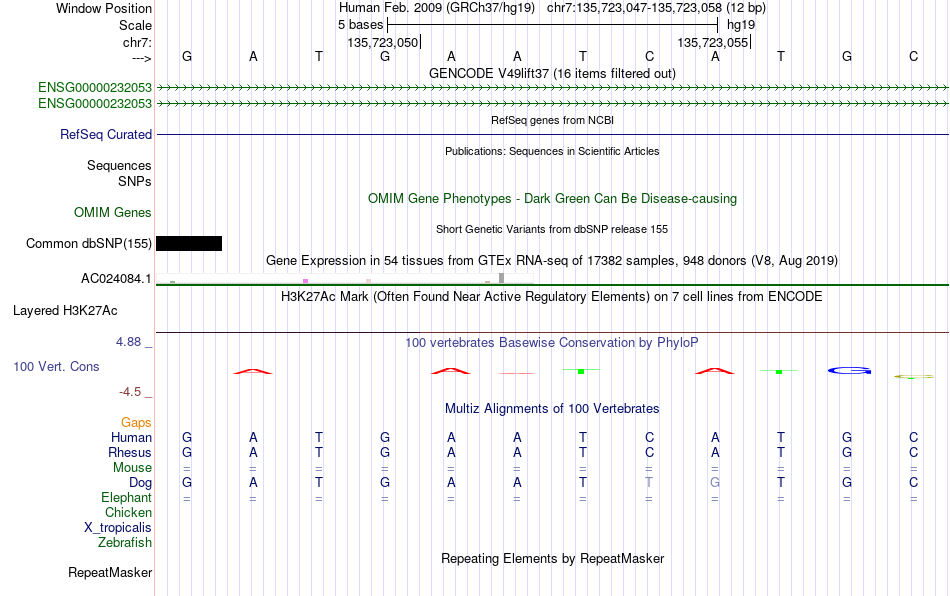Viewport: 950px width, 596px height.
Task: Click the Dog species row label
Action: tap(140, 483)
